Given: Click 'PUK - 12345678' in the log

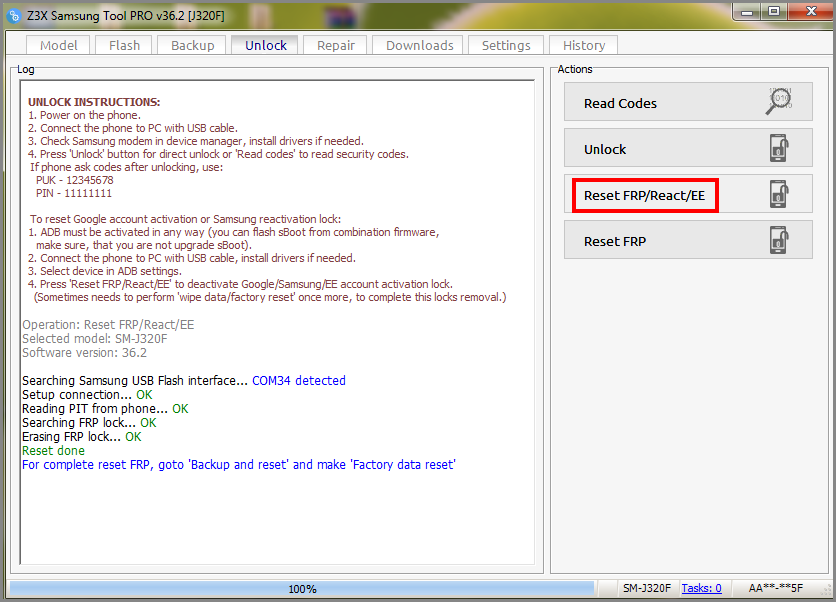Looking at the screenshot, I should click(x=75, y=180).
